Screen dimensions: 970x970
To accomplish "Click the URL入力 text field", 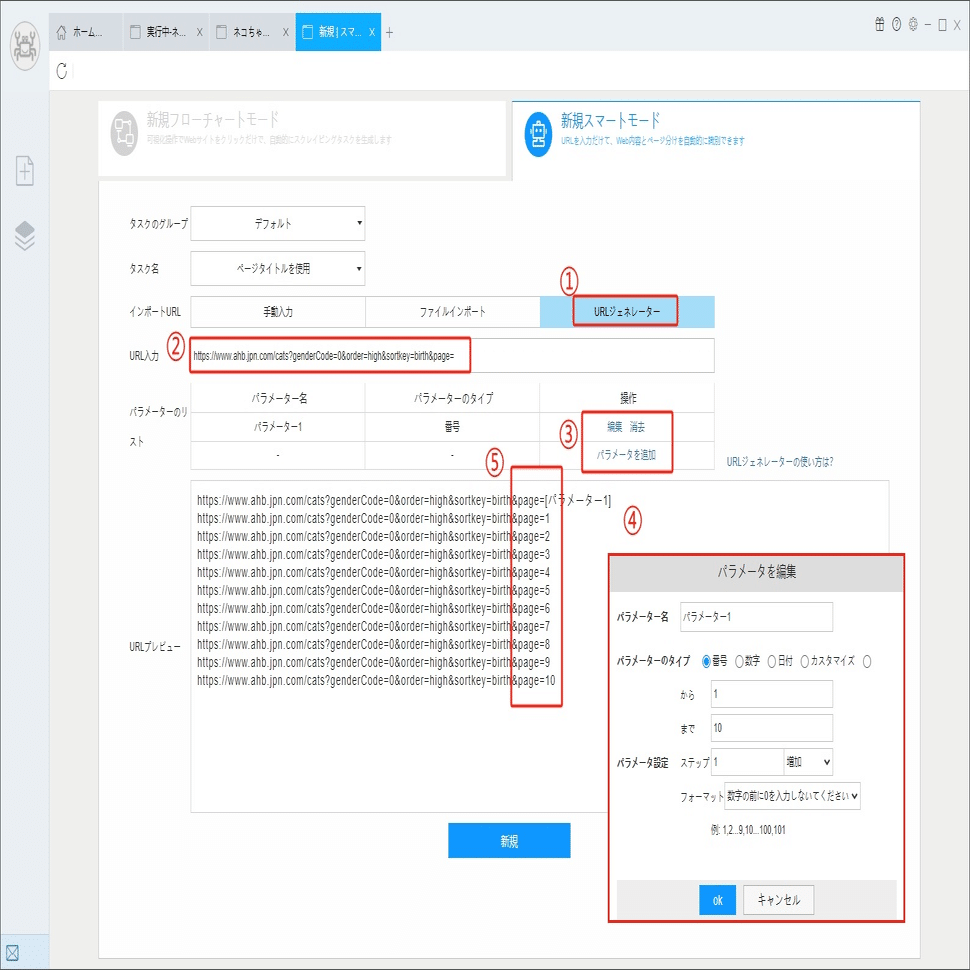I will (x=452, y=356).
